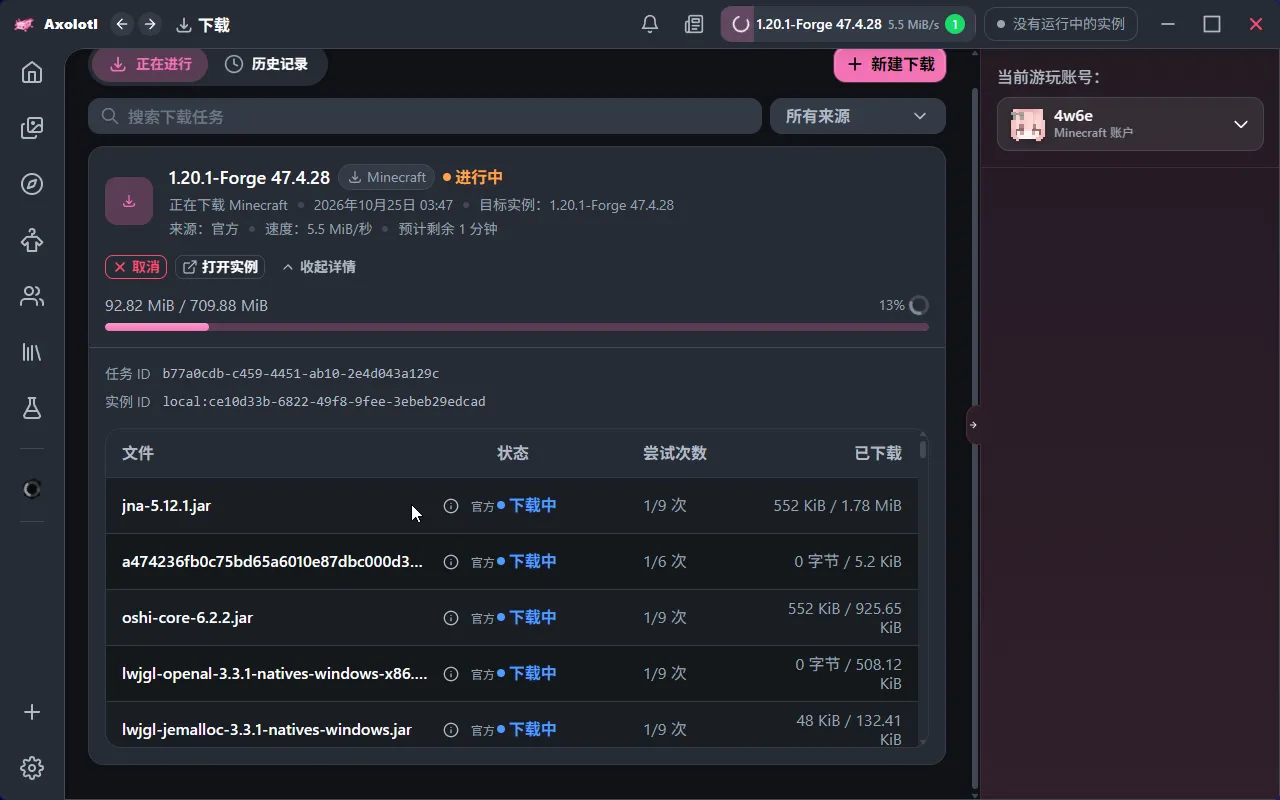1280x800 pixels.
Task: Show info for a474236fb0c75bd65a6010e87dbc000d3 file
Action: coord(451,562)
